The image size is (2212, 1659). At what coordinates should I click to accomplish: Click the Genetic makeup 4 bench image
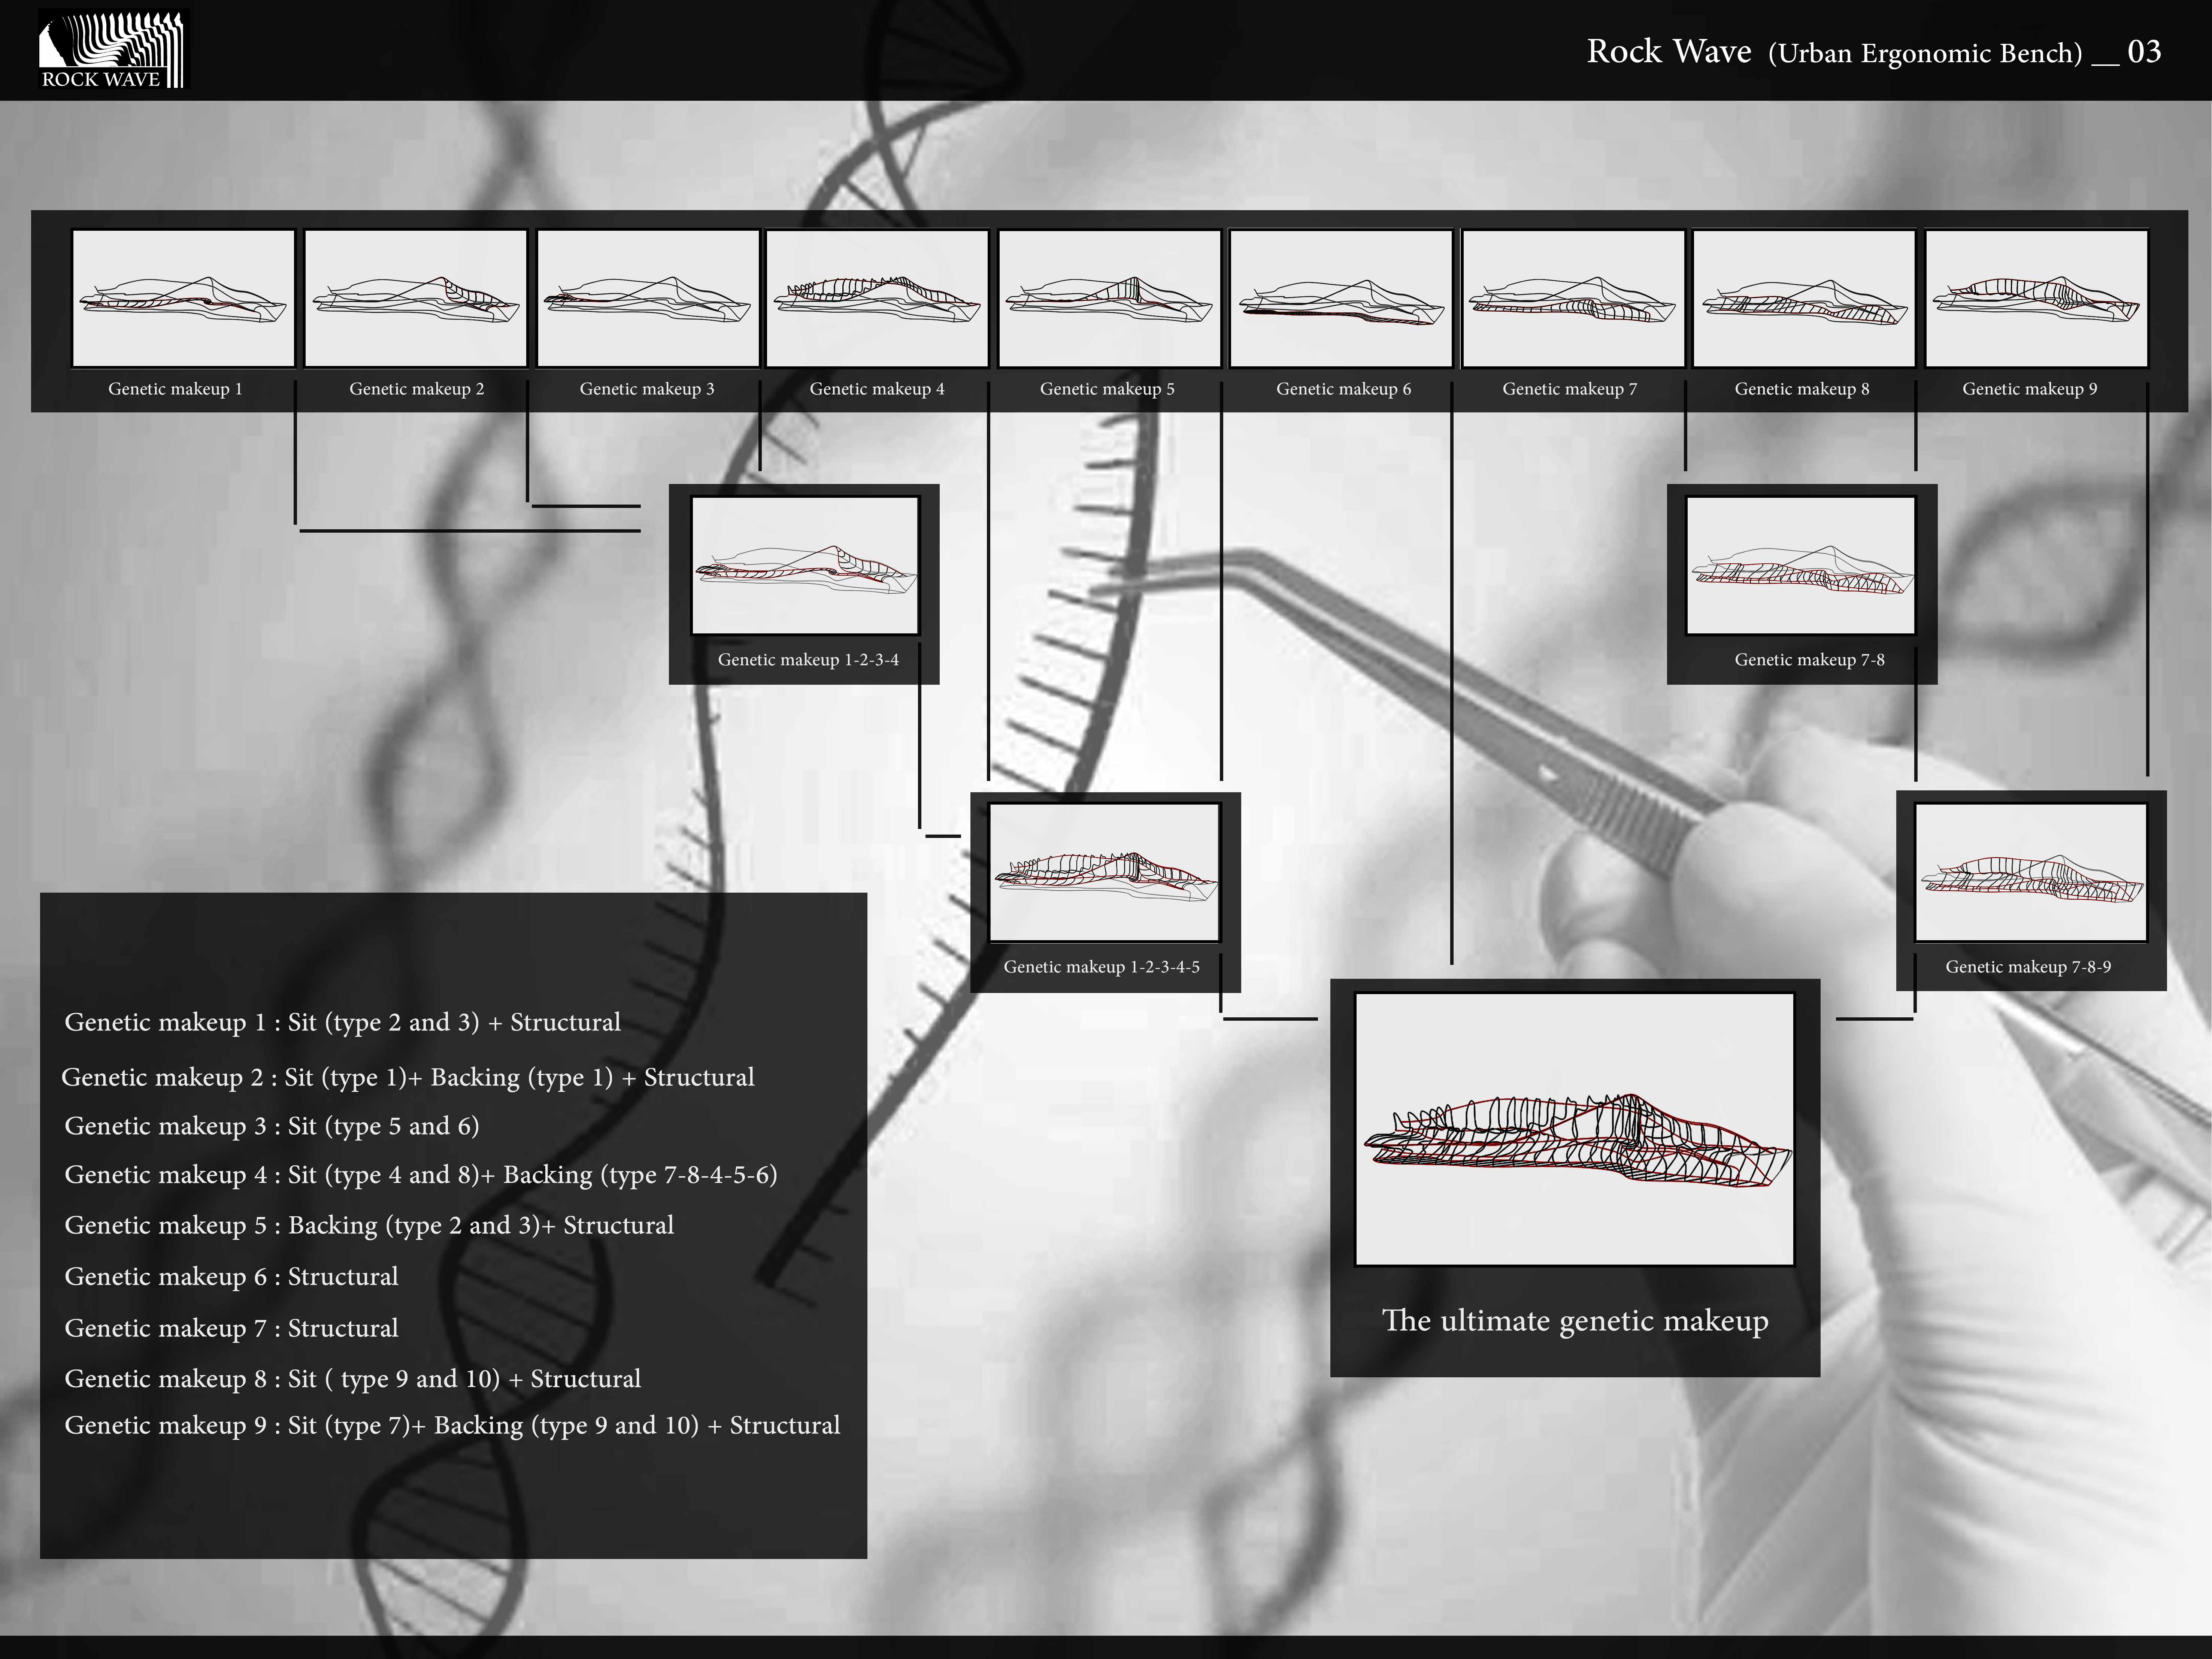point(877,298)
